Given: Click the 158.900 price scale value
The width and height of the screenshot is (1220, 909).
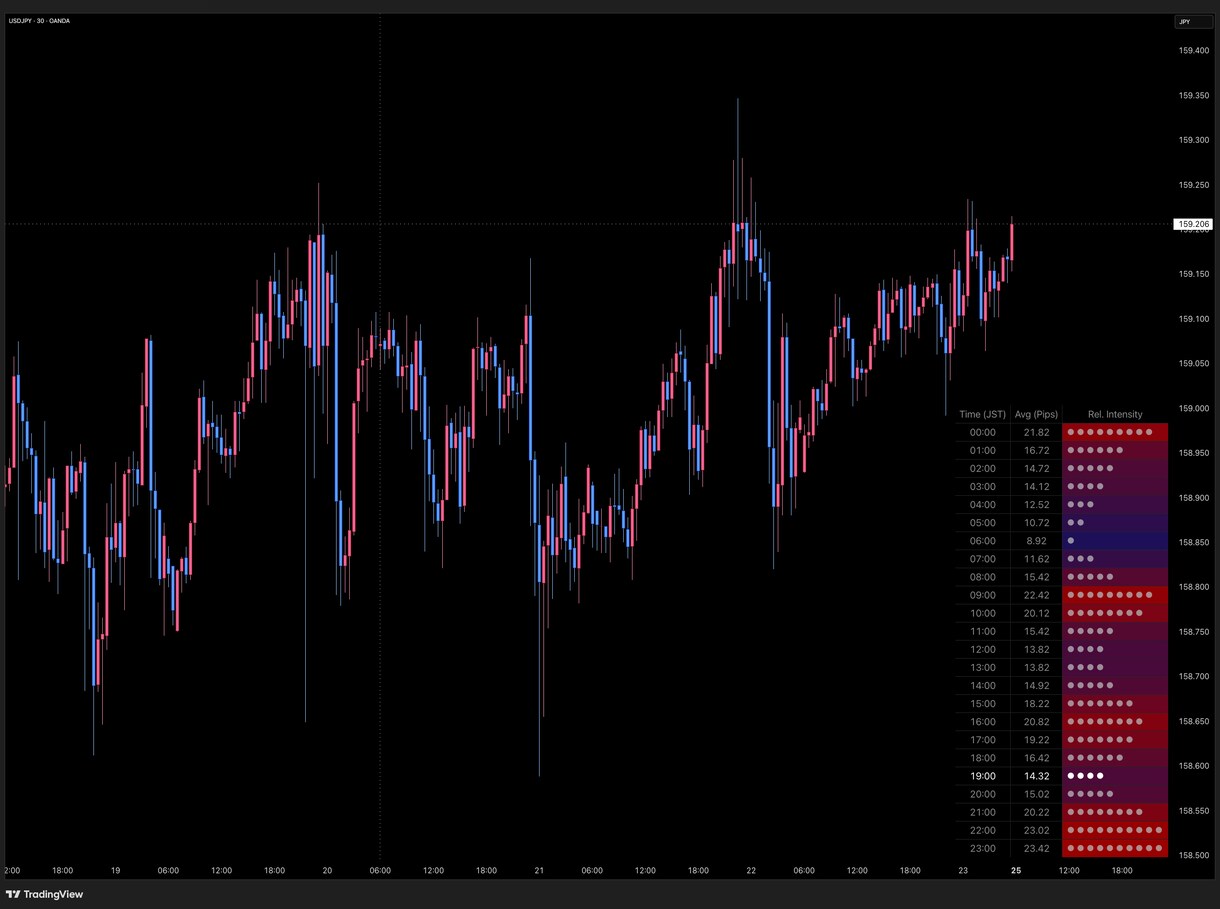Looking at the screenshot, I should tap(1194, 498).
